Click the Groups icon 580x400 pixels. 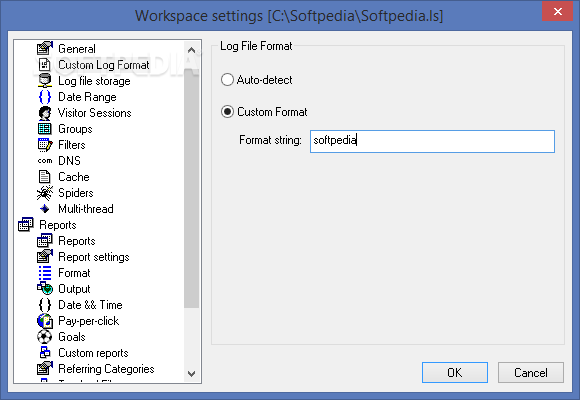pos(45,129)
